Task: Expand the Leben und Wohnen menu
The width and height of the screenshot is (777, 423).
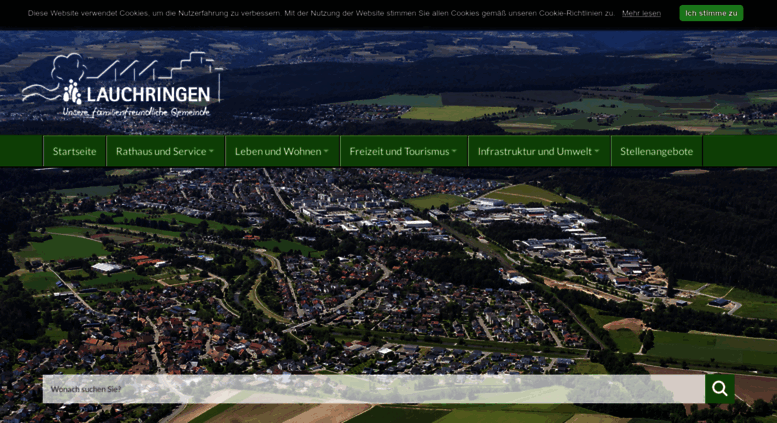Action: [x=282, y=151]
